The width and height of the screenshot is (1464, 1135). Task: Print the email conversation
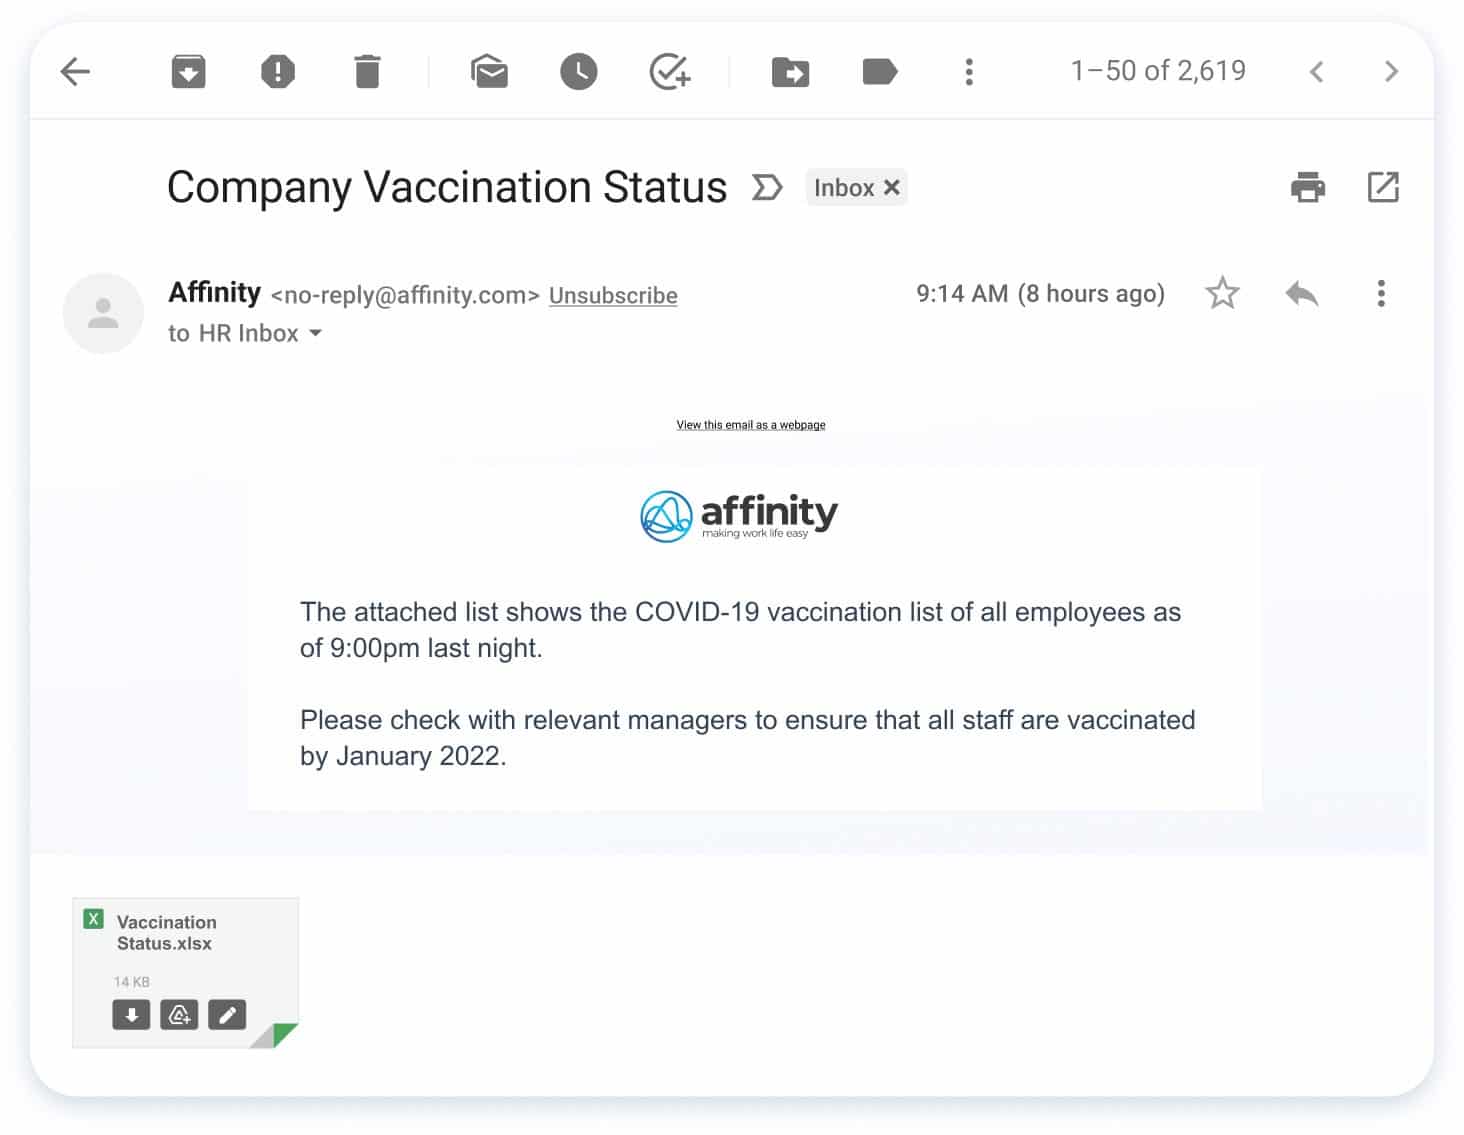[x=1307, y=187]
